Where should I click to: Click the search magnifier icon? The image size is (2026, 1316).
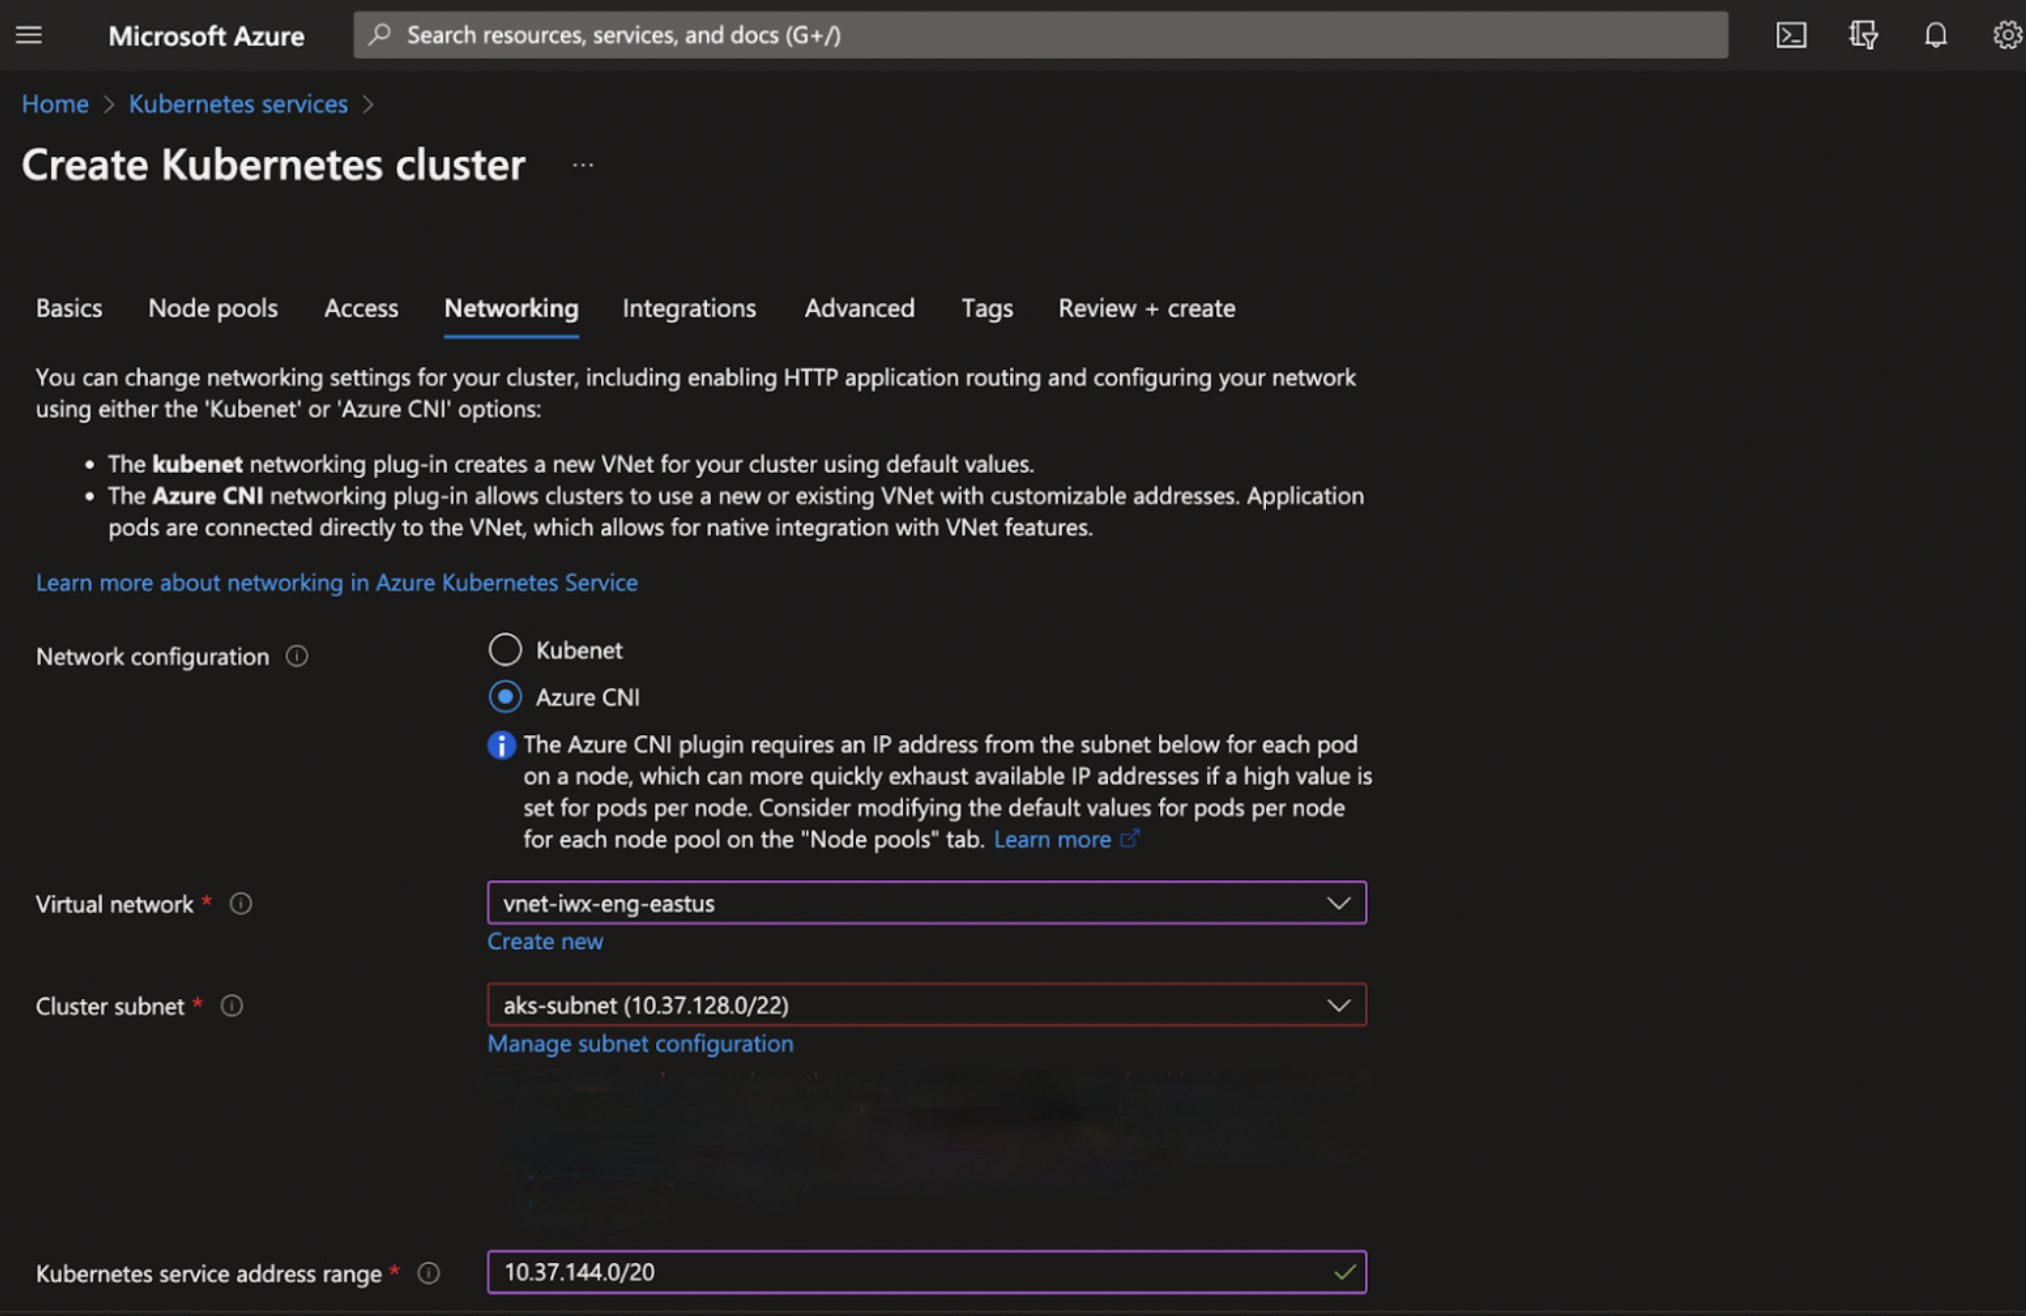pos(380,35)
